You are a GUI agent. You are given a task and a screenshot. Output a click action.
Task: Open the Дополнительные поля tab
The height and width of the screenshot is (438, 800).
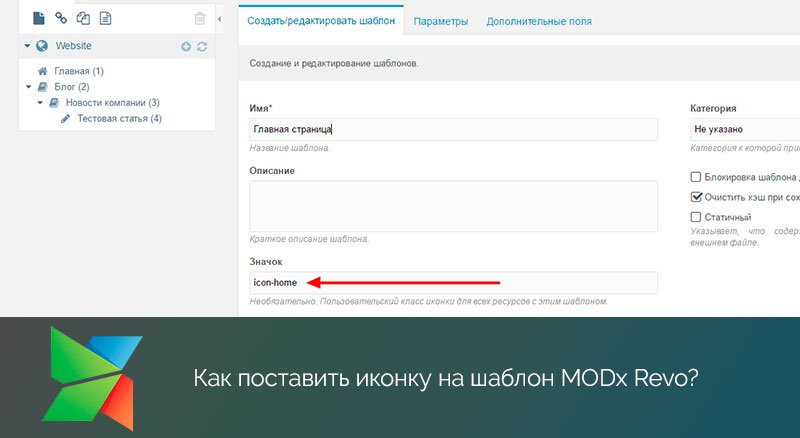(x=539, y=21)
